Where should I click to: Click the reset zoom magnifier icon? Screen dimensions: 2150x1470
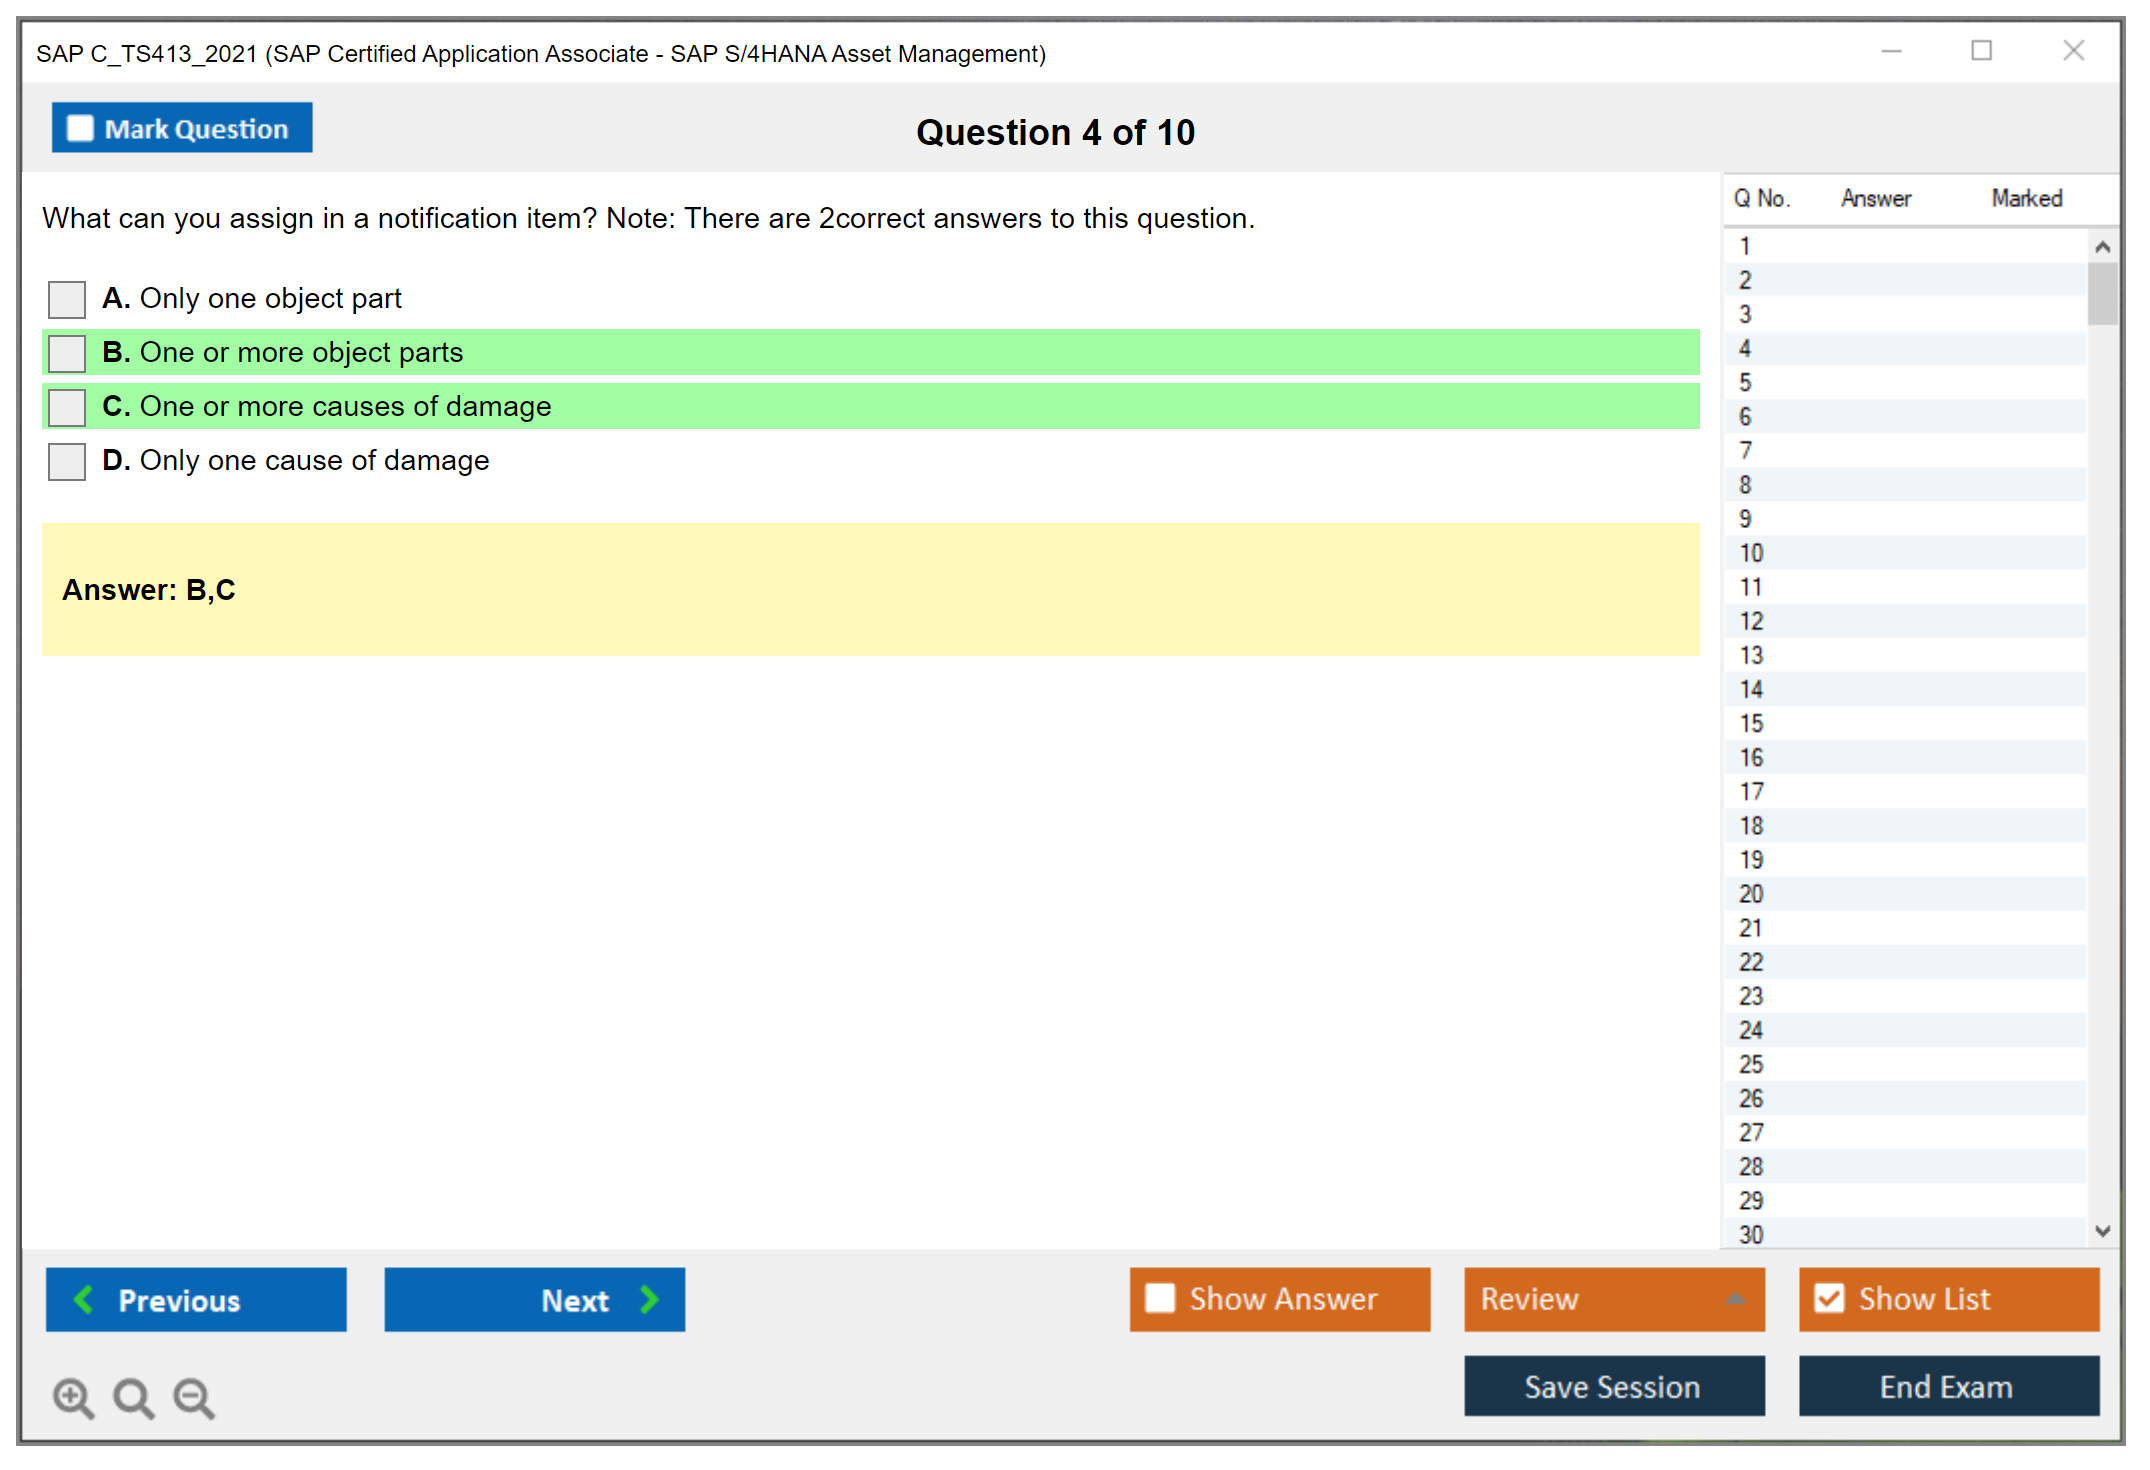click(x=133, y=1397)
